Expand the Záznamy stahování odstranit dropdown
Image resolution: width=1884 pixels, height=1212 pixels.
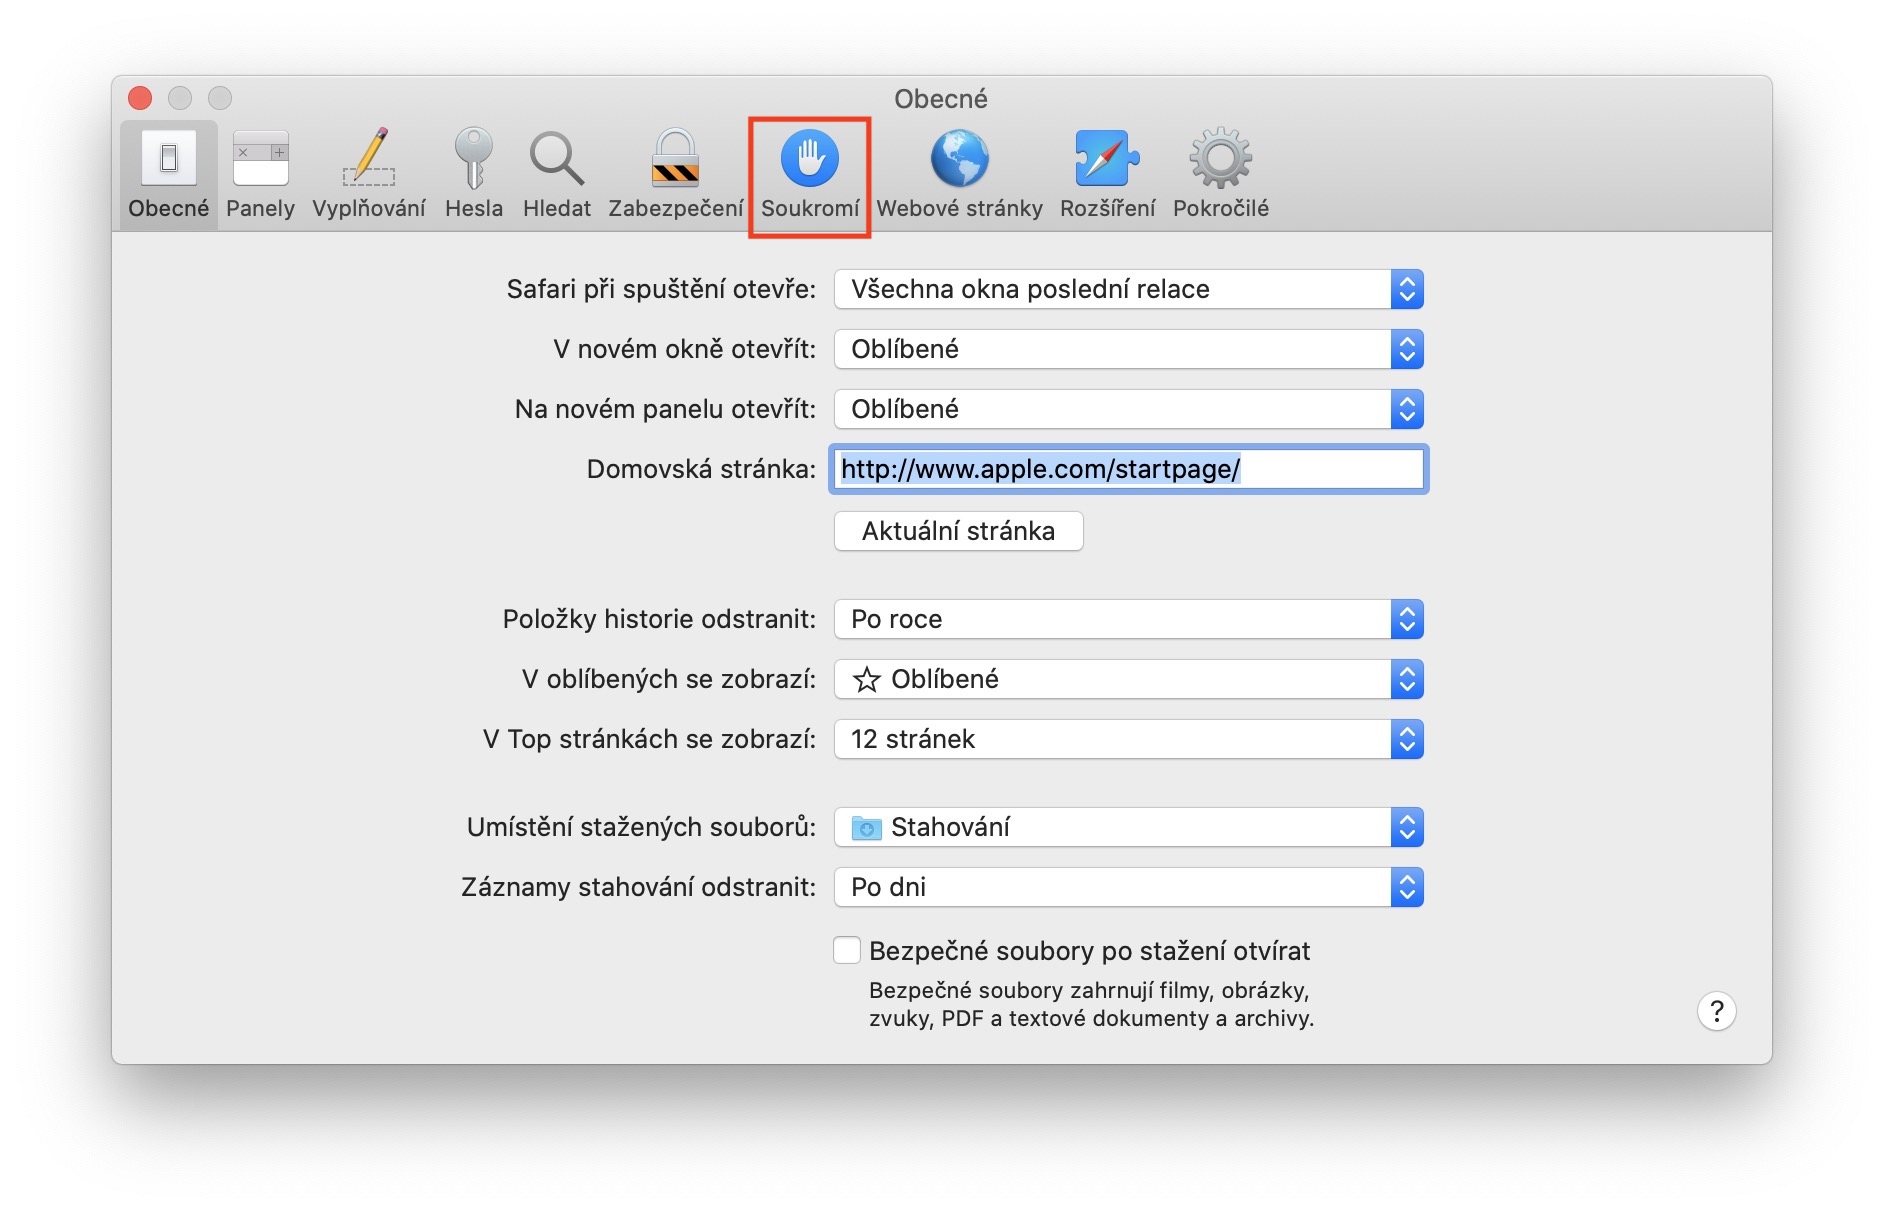pyautogui.click(x=1128, y=887)
